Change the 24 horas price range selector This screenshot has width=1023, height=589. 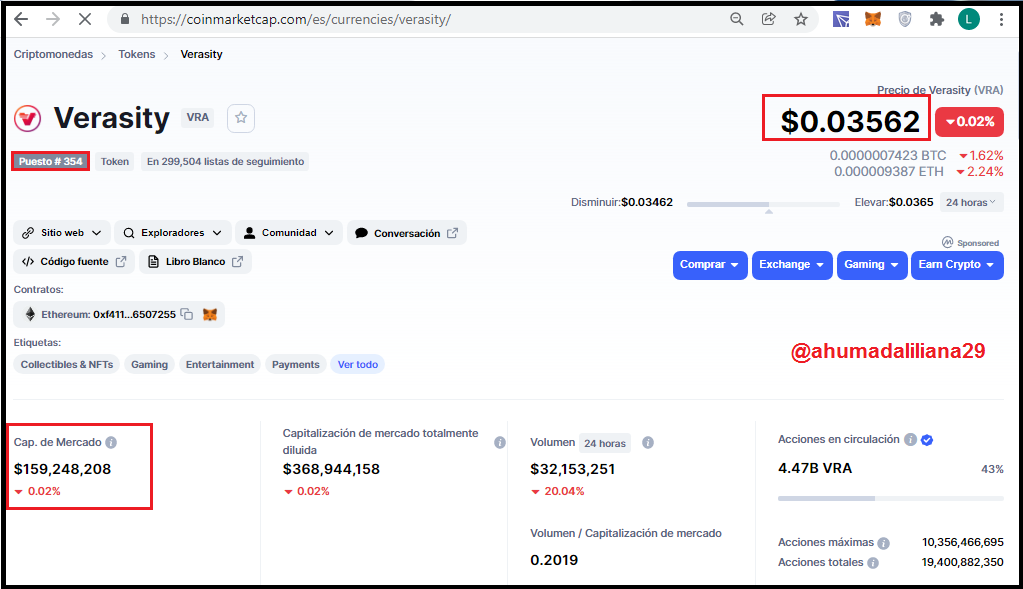click(971, 202)
